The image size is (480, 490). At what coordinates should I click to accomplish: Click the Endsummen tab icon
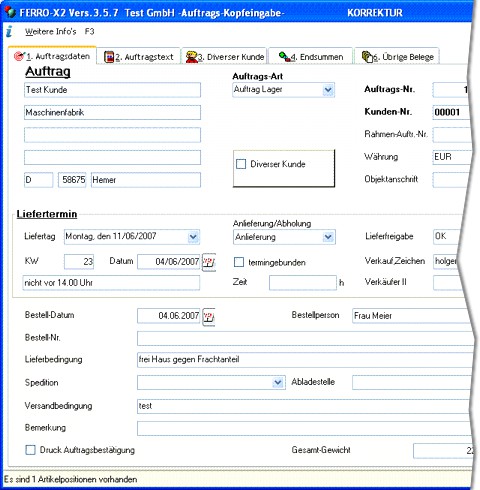284,57
